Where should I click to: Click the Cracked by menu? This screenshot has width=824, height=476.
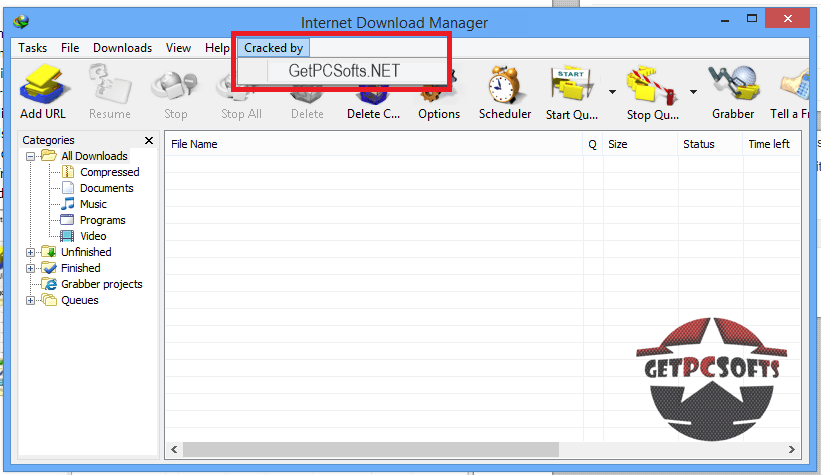tap(273, 48)
